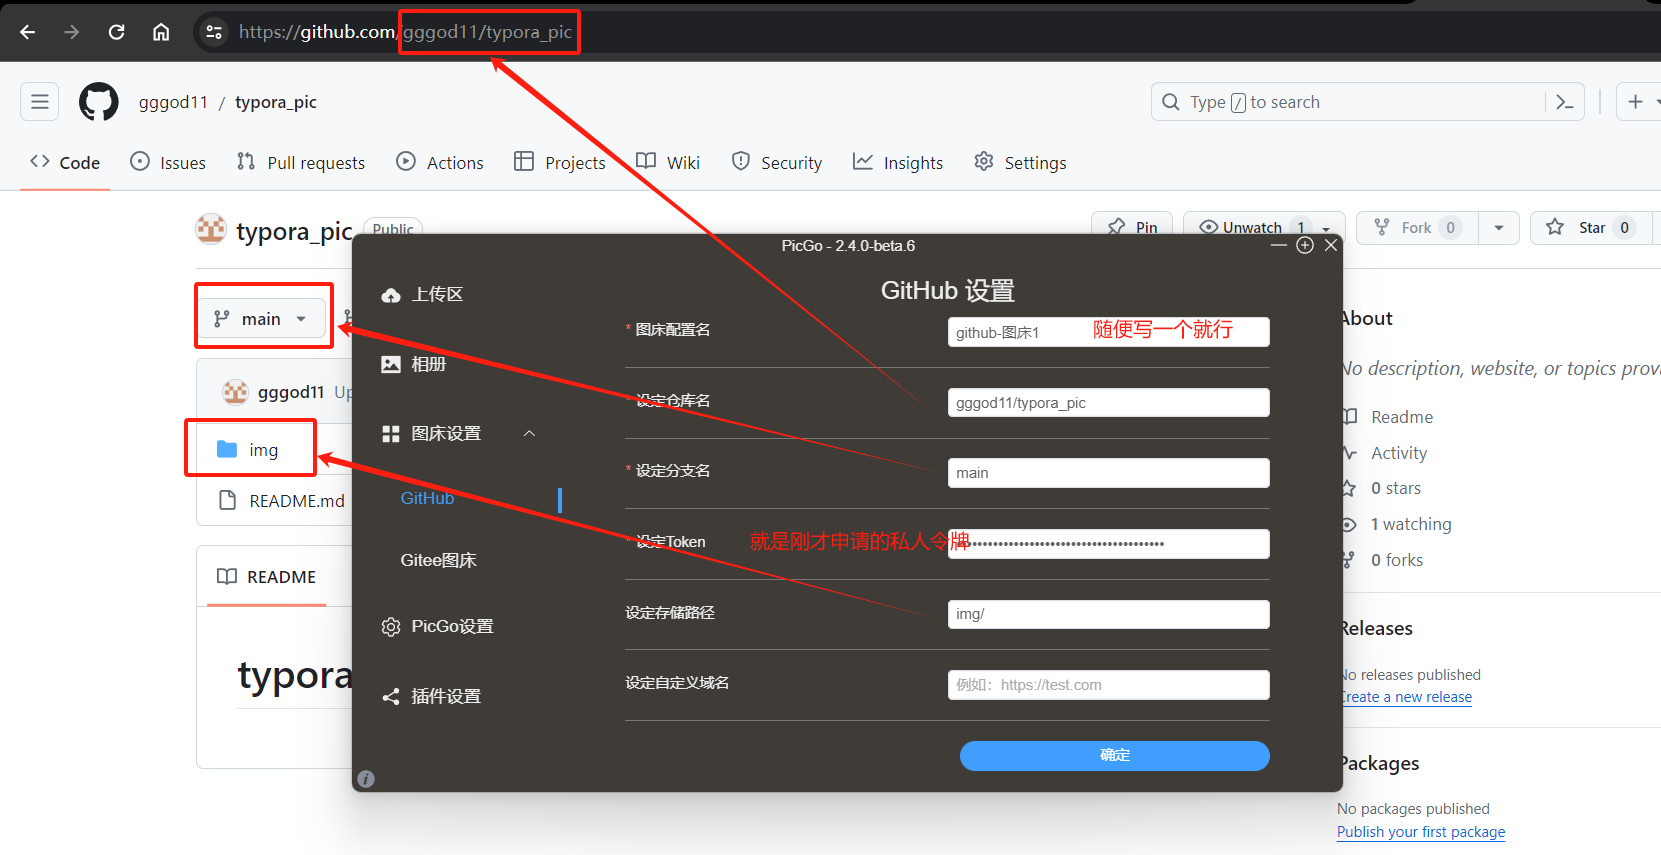This screenshot has height=855, width=1661.
Task: Open the create new plus menu
Action: coord(1636,101)
